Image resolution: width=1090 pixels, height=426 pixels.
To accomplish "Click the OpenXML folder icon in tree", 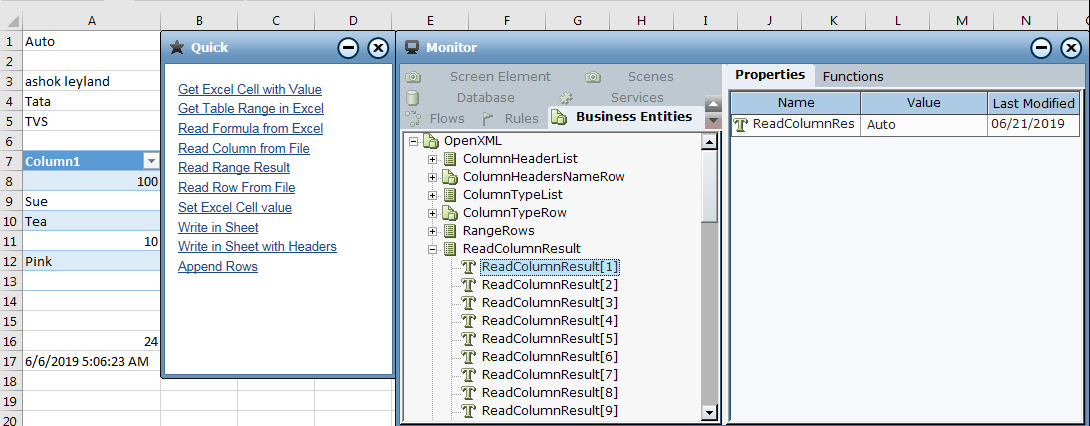I will tap(431, 141).
